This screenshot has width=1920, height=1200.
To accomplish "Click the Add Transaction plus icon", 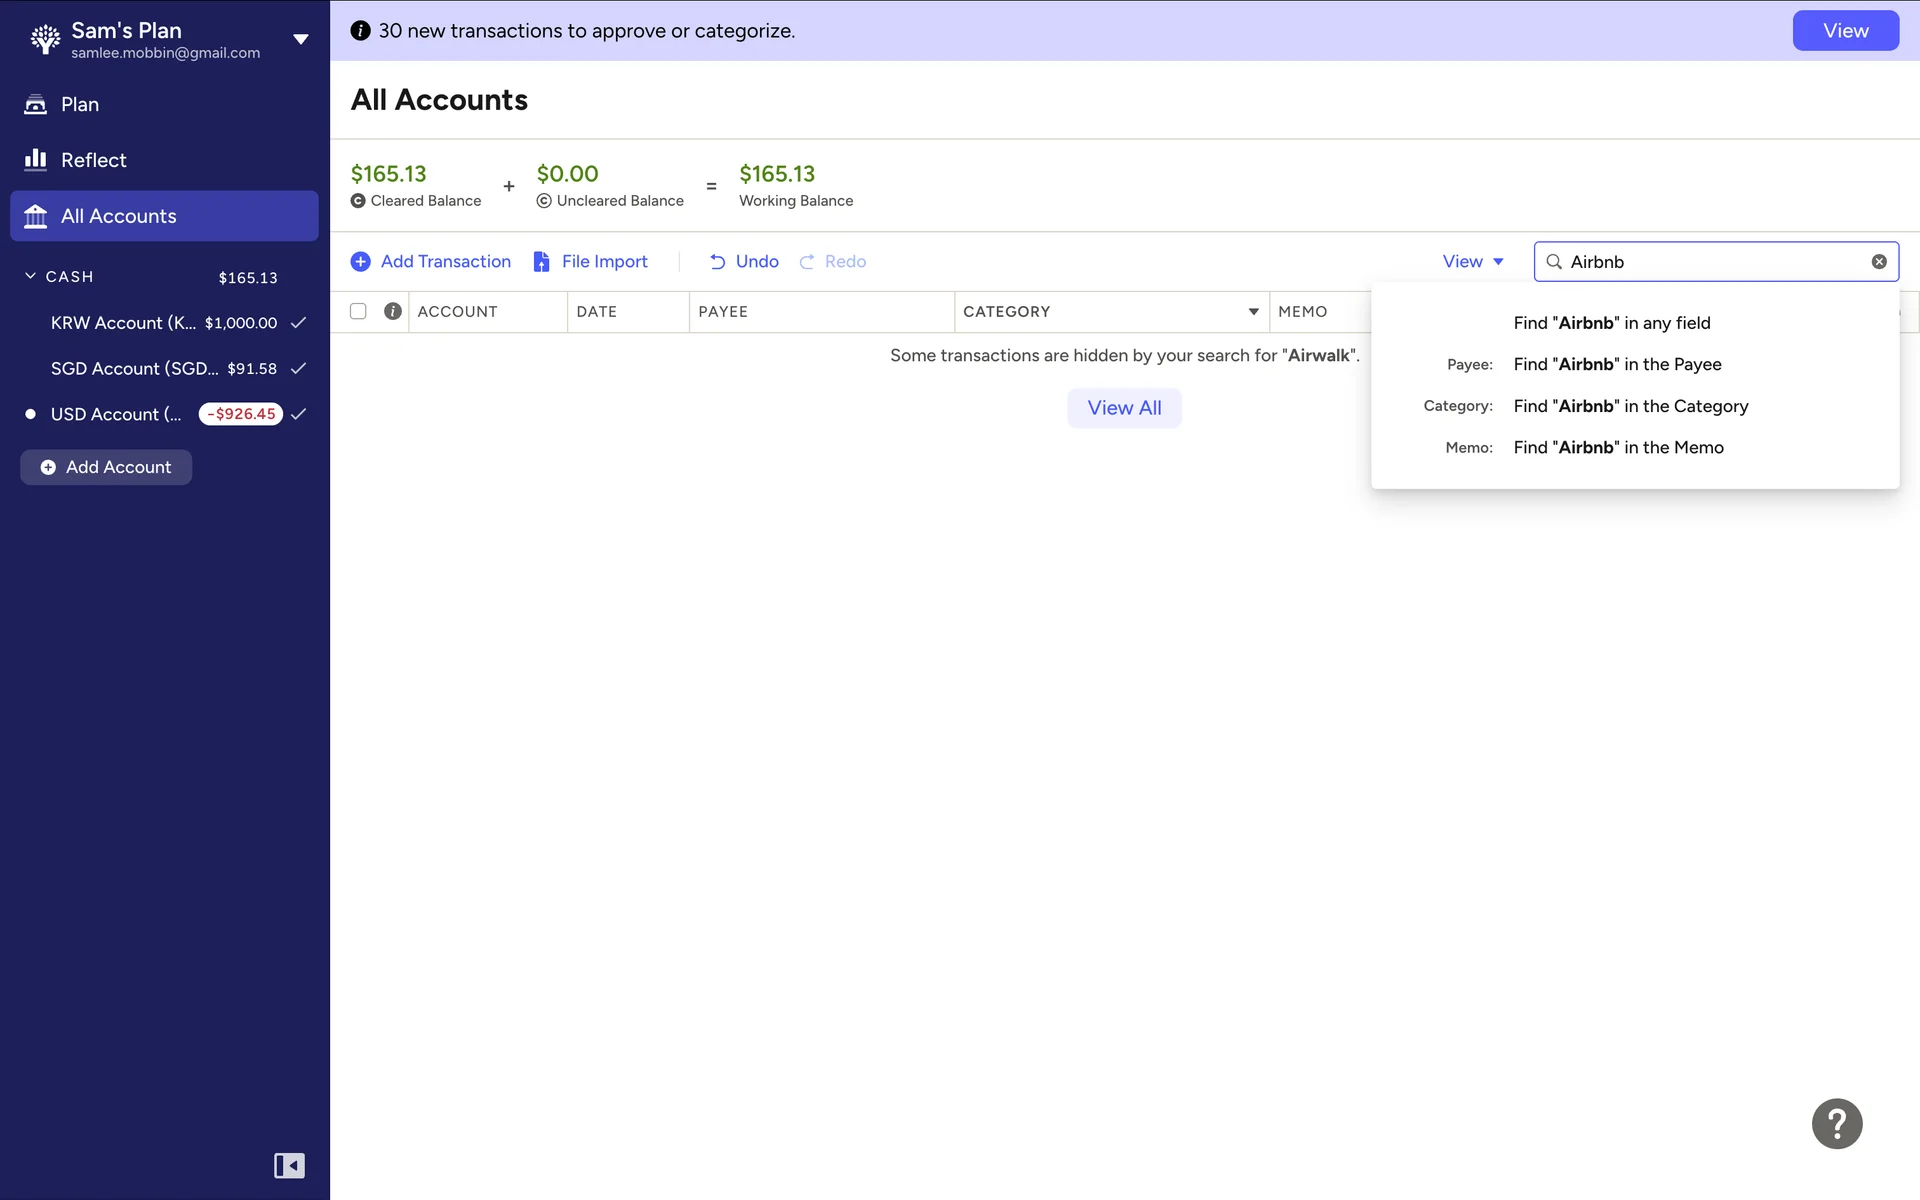I will [360, 262].
